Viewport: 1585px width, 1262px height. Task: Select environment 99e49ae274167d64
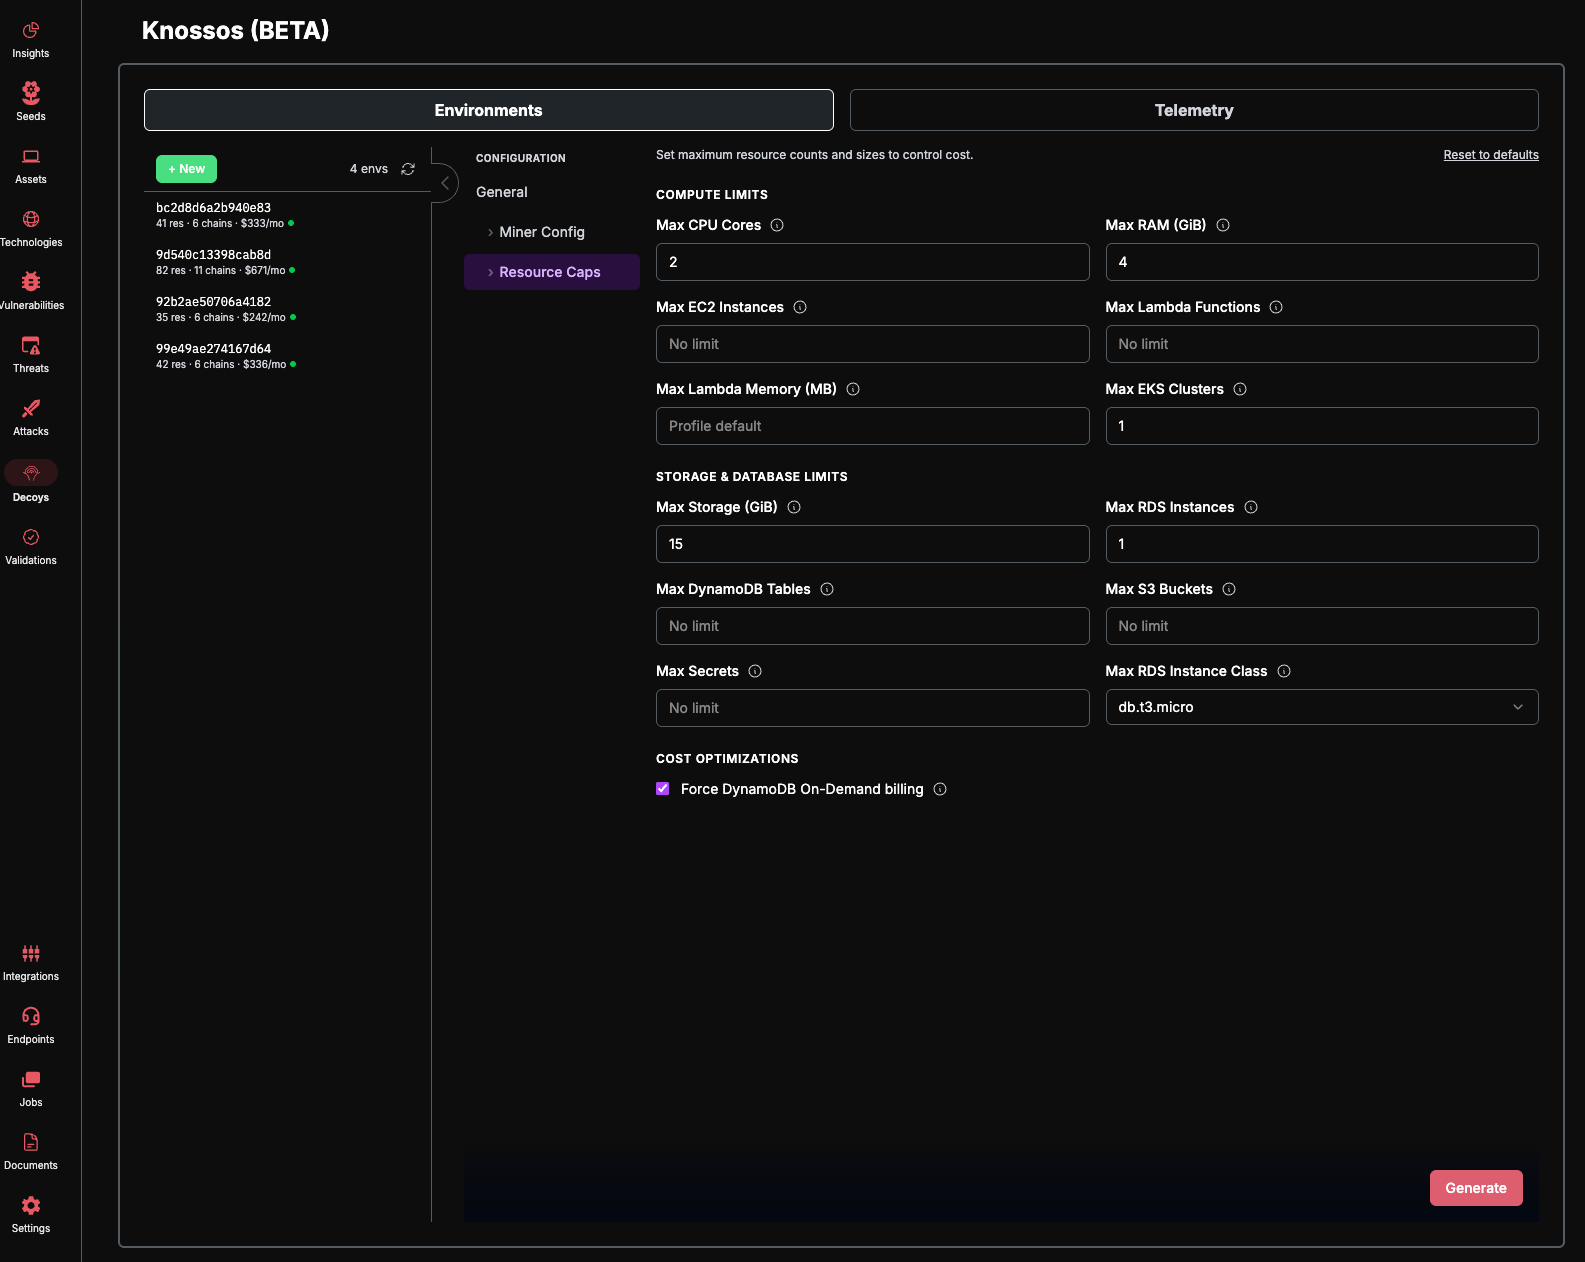[287, 356]
